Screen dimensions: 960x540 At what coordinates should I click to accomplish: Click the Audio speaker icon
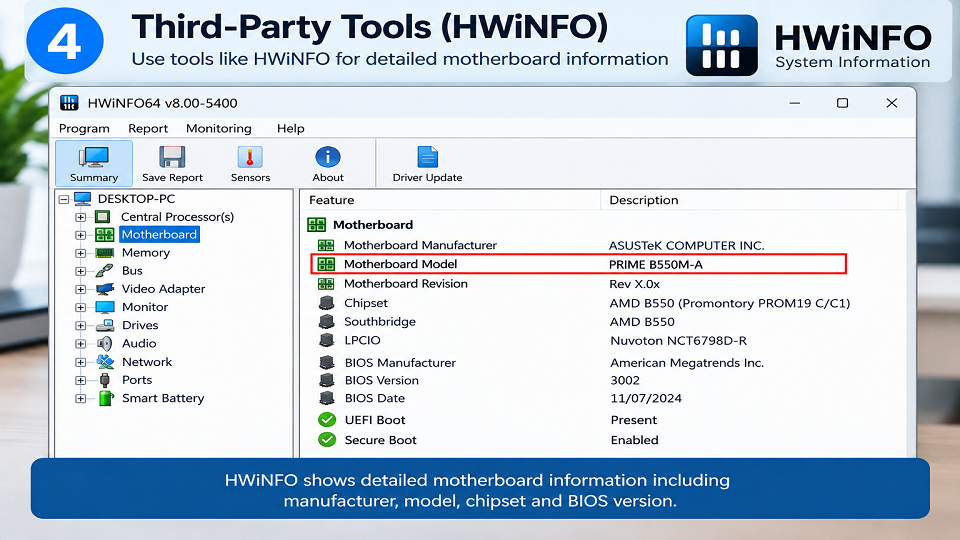[105, 343]
